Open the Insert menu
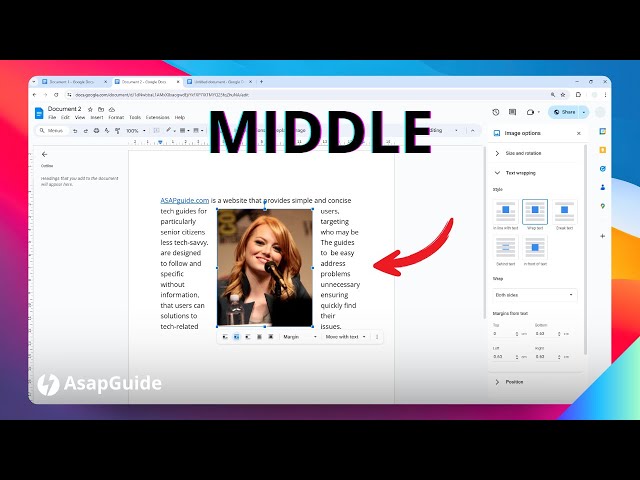The height and width of the screenshot is (480, 640). point(97,117)
